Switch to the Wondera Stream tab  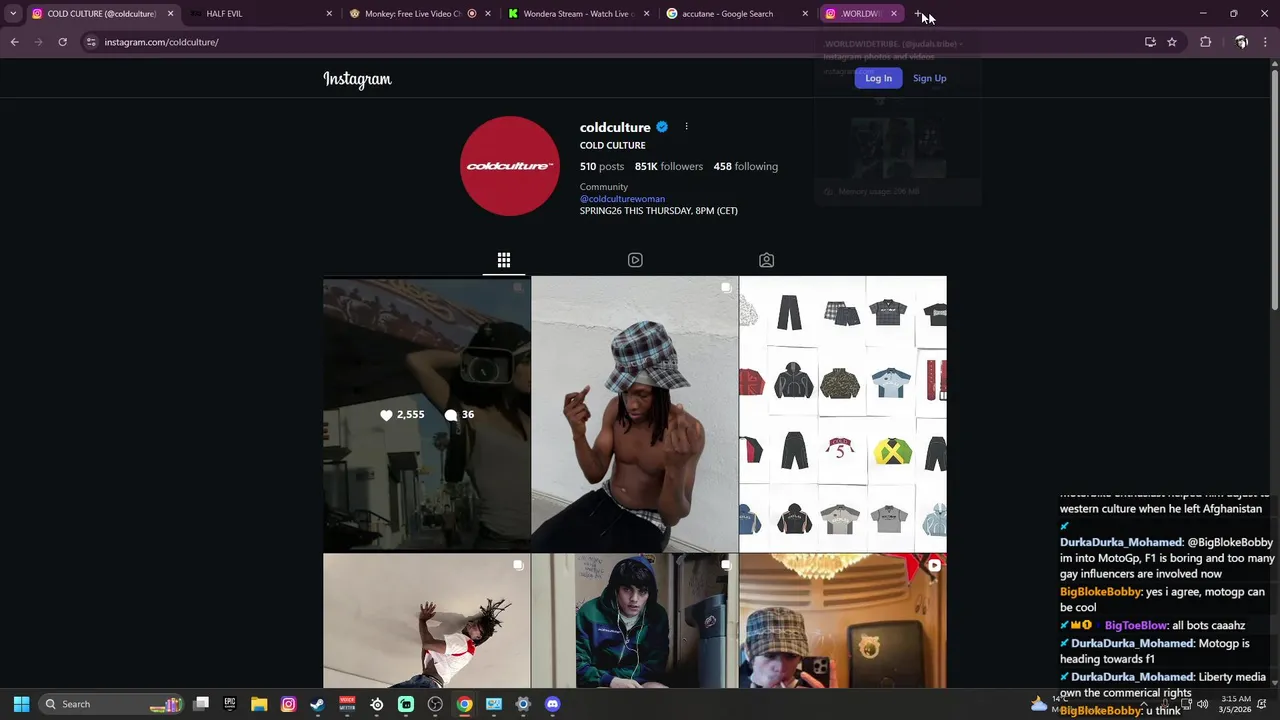[579, 14]
